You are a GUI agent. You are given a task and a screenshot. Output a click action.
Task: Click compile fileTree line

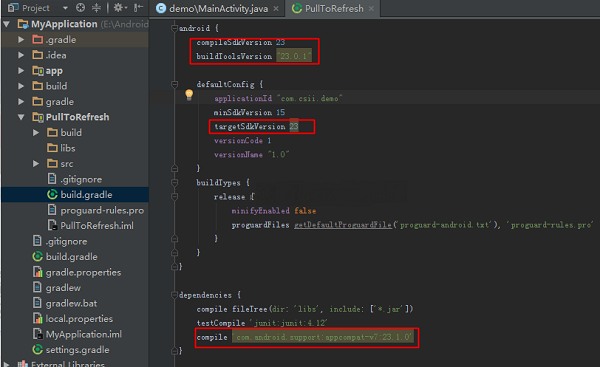click(305, 309)
